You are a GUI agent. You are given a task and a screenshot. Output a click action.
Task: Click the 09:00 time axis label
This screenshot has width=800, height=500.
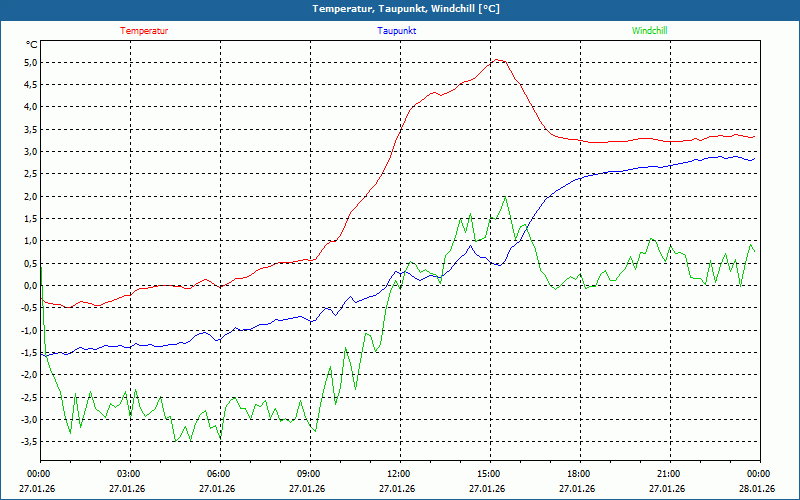(x=310, y=474)
